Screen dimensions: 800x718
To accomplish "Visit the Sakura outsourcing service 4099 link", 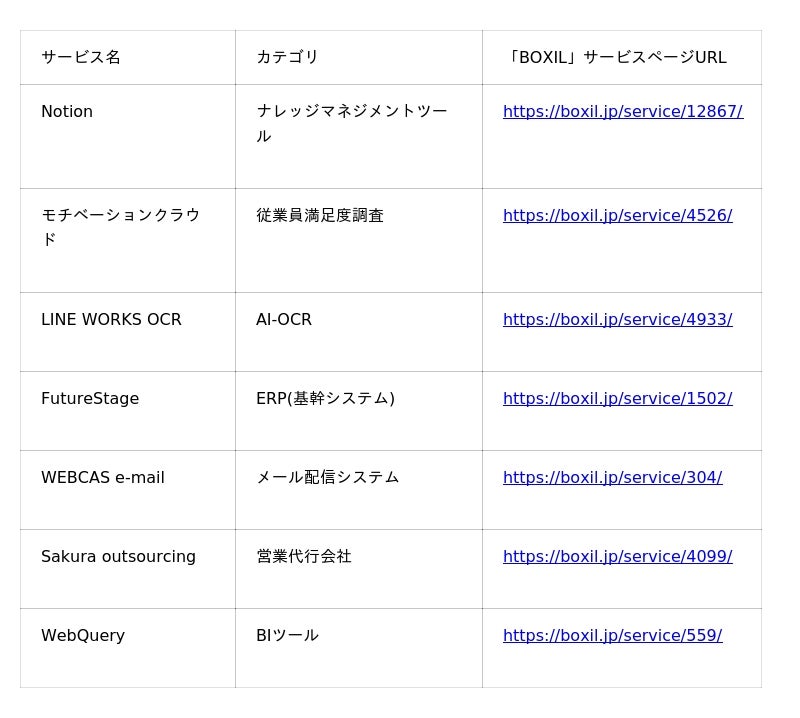I will click(x=617, y=557).
